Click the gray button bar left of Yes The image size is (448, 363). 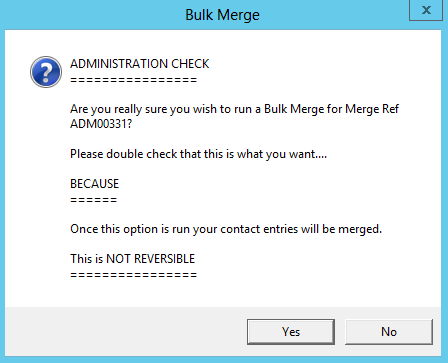[x=126, y=332]
